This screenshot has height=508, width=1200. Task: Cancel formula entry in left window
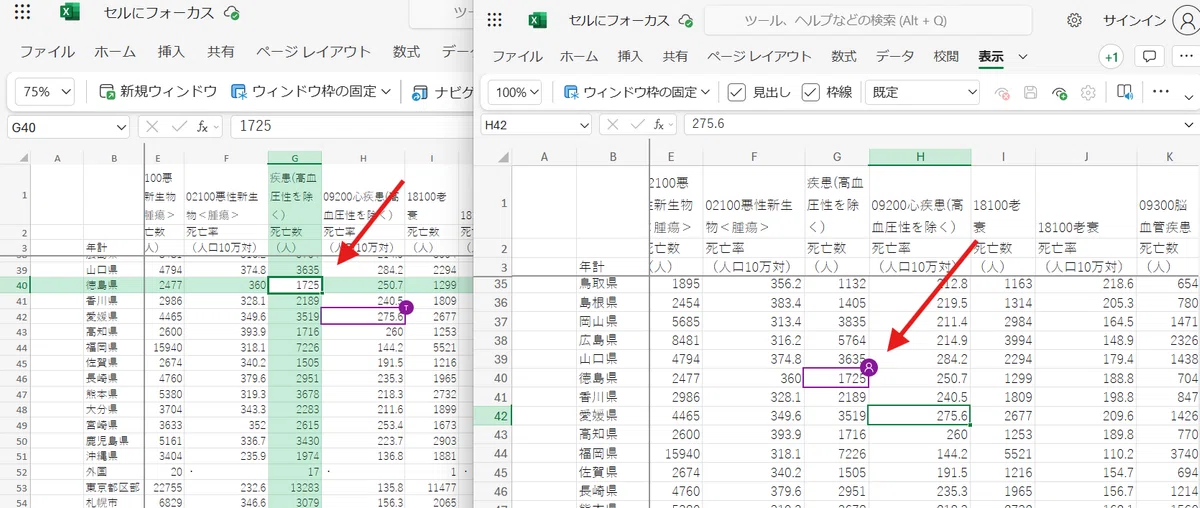coord(153,127)
